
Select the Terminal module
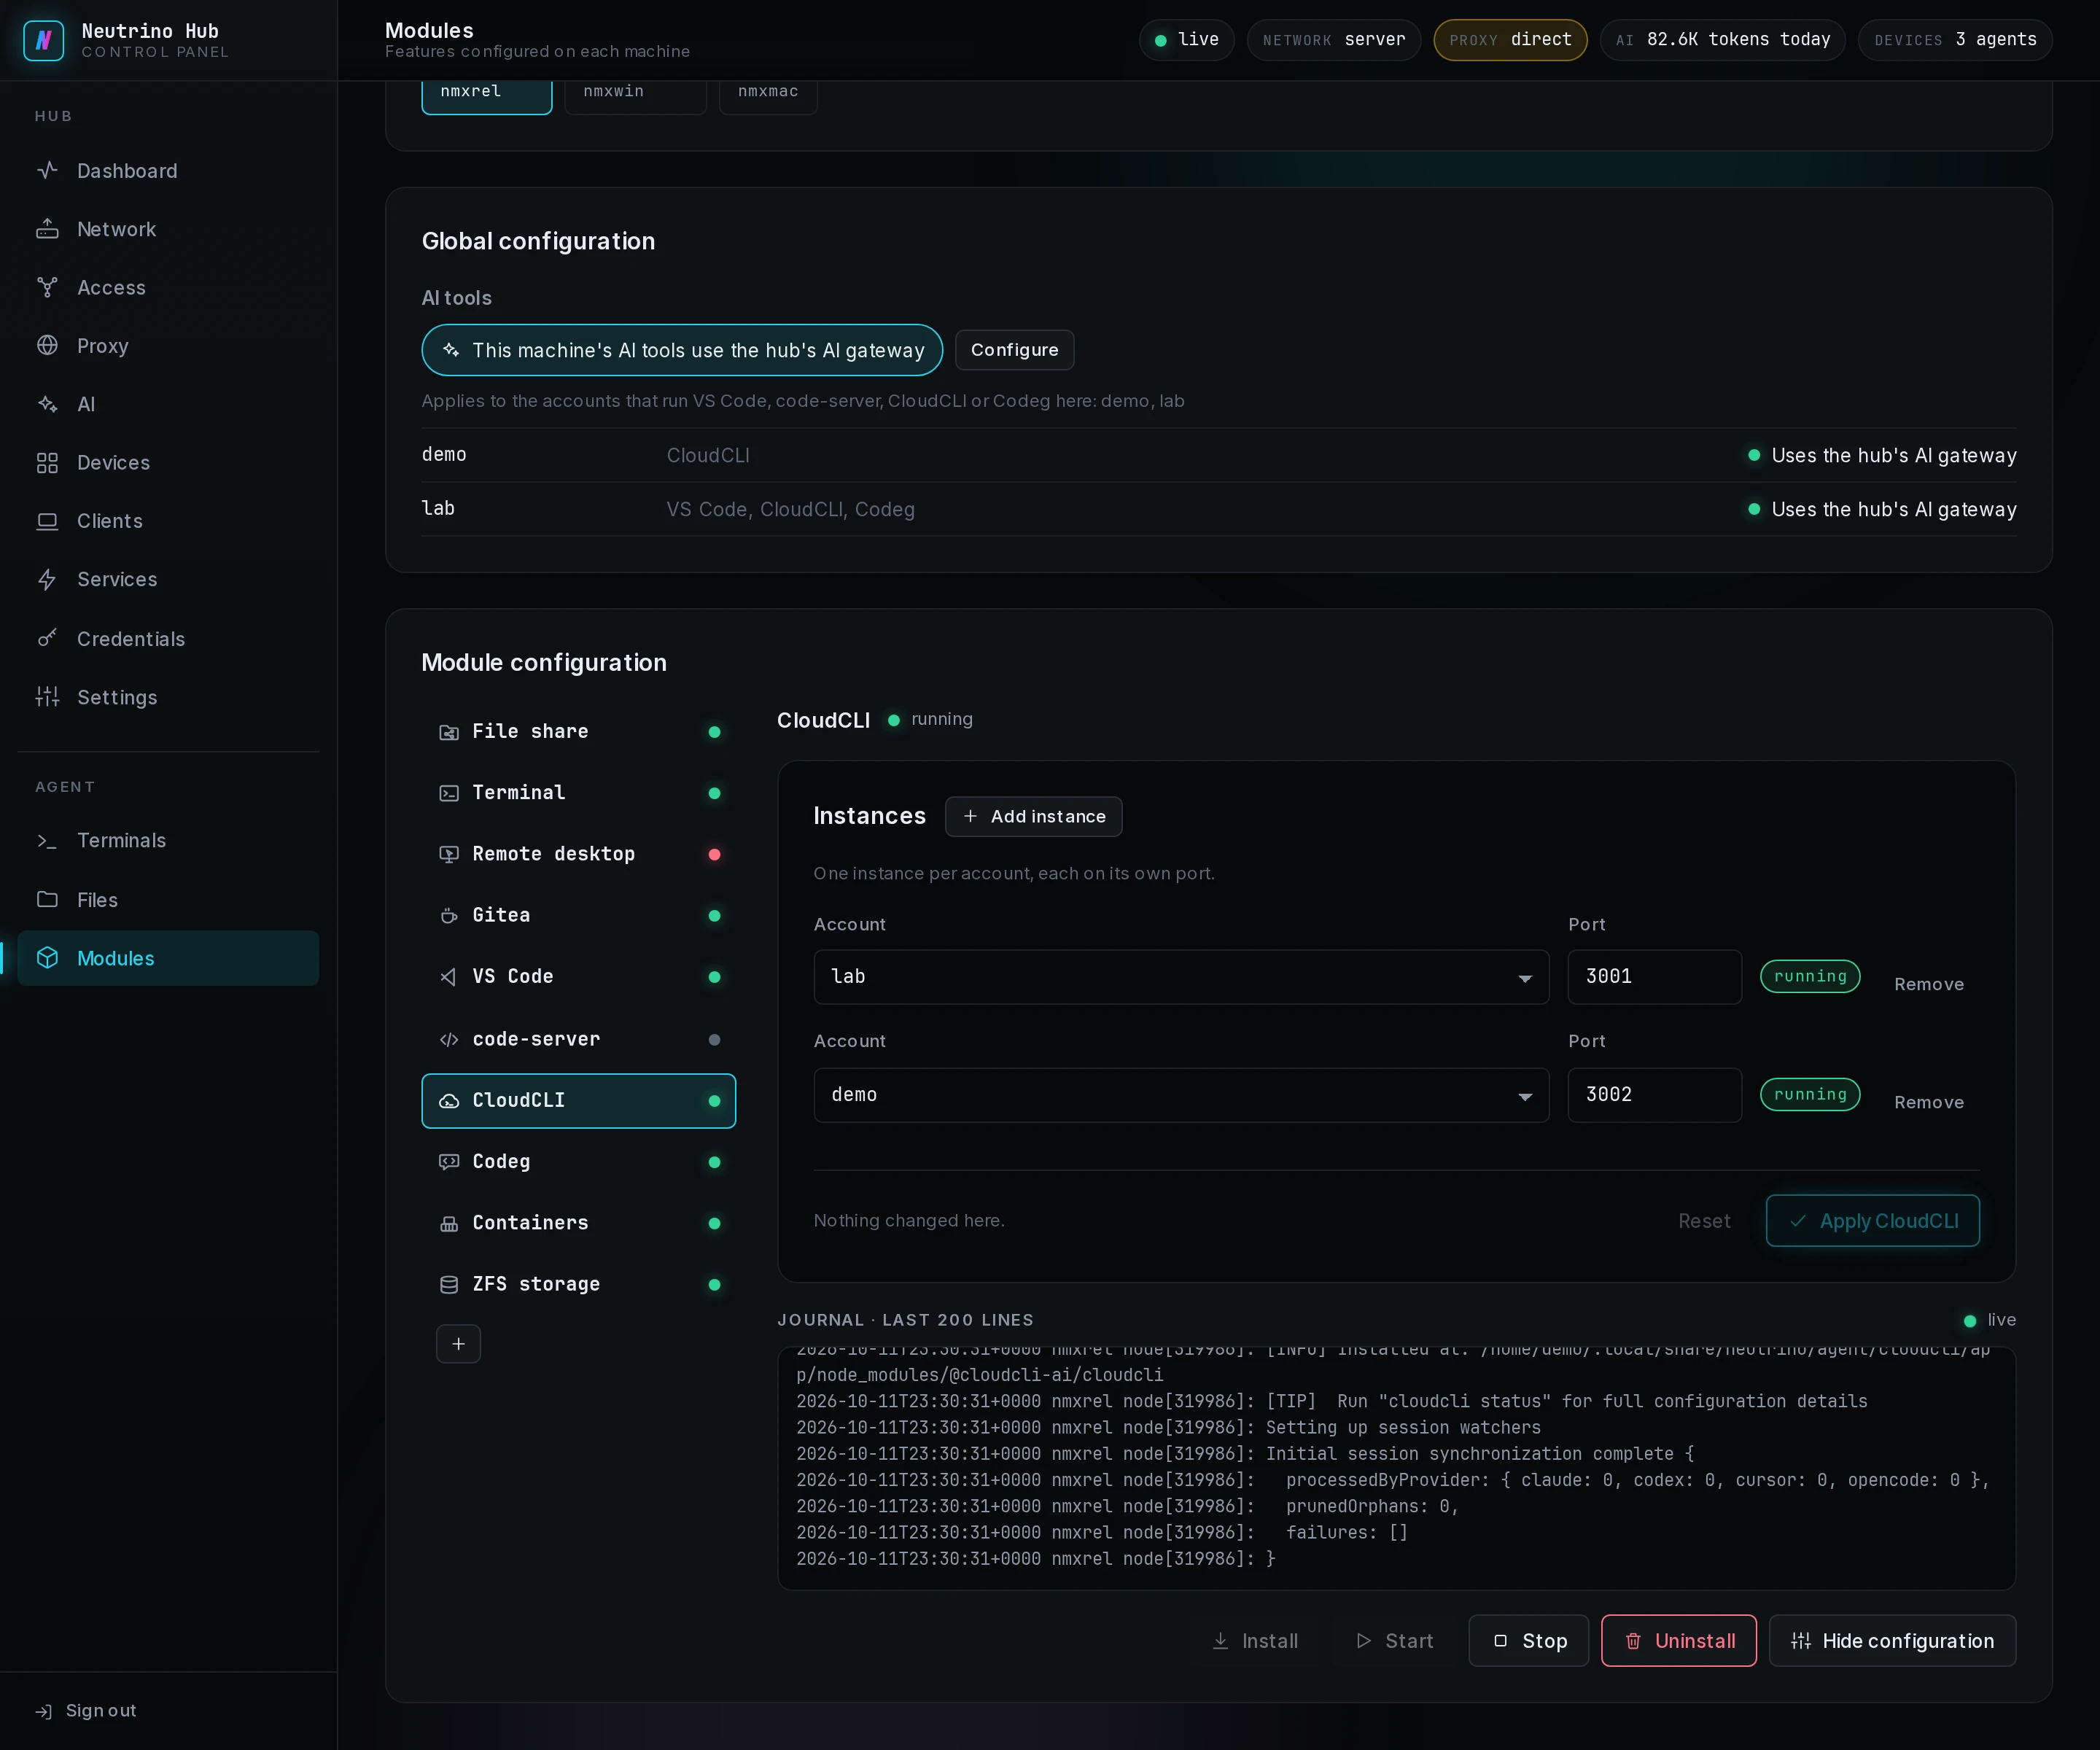click(x=579, y=793)
